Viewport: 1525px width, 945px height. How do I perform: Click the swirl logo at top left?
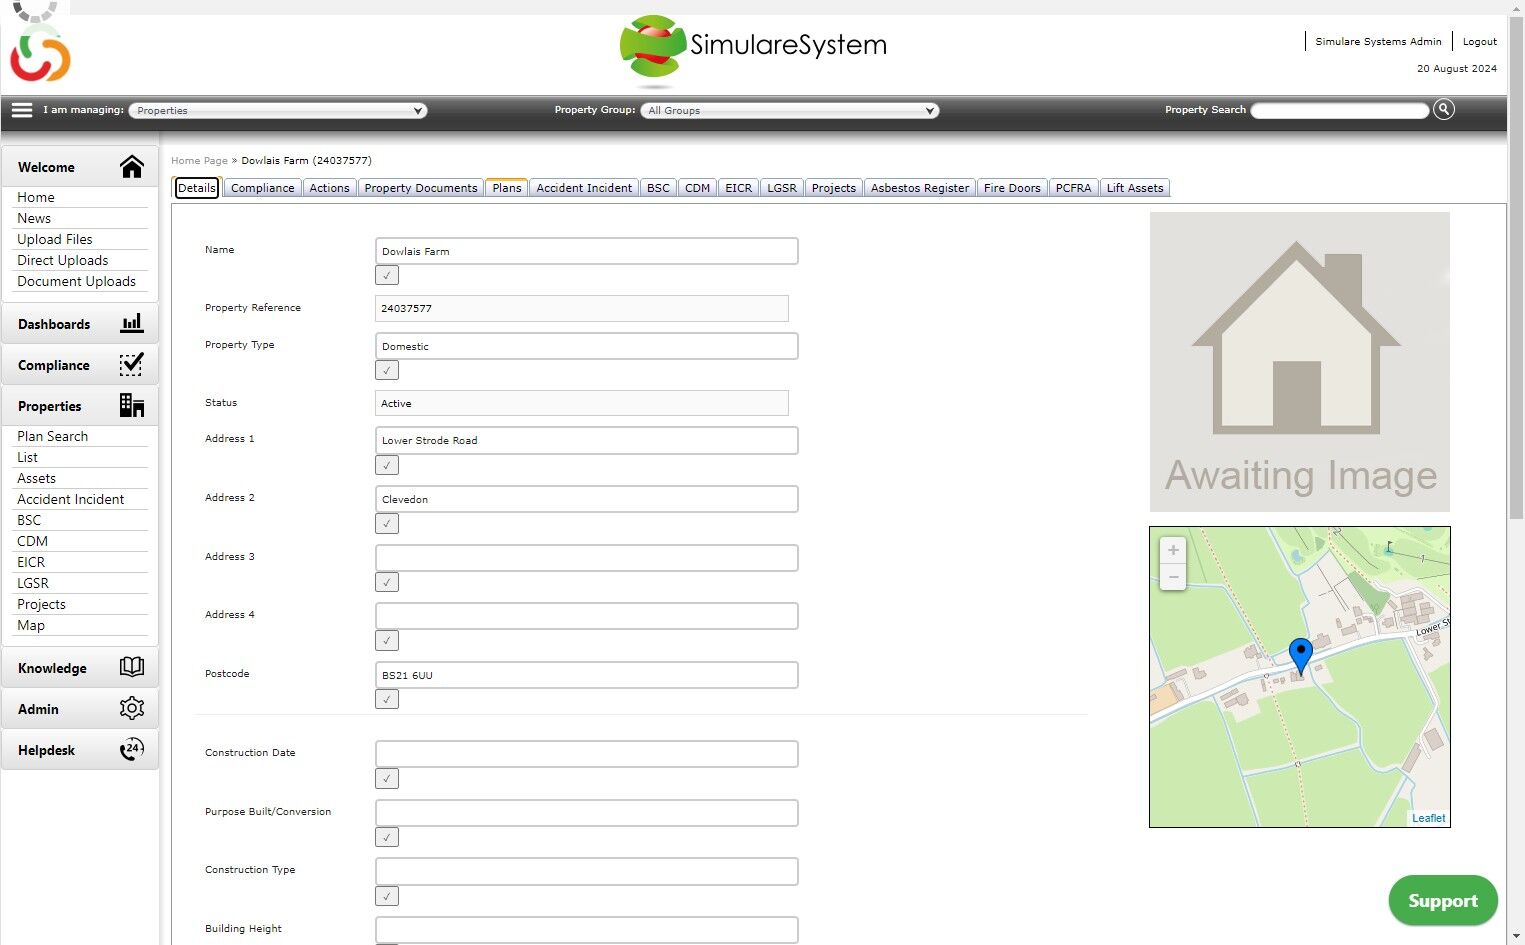pos(40,53)
